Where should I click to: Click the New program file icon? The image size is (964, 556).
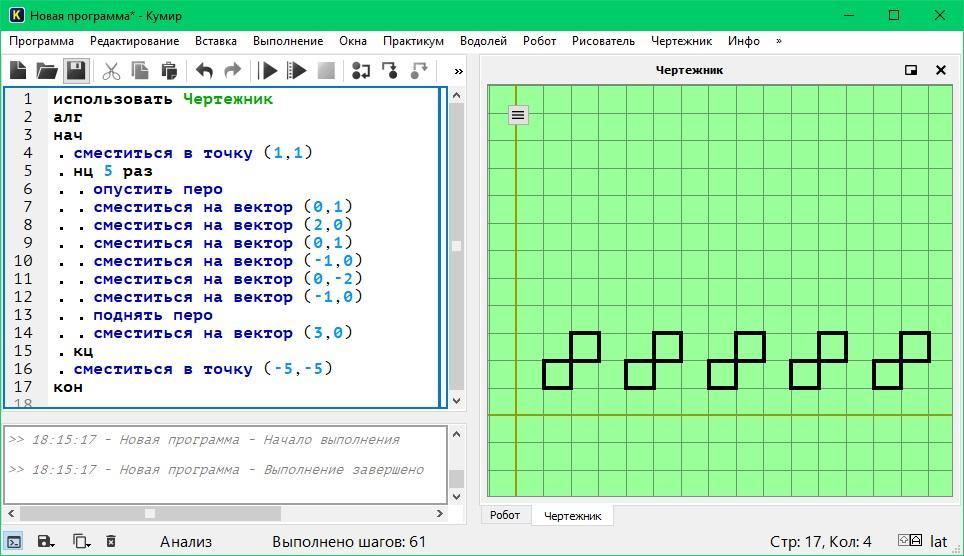point(18,70)
